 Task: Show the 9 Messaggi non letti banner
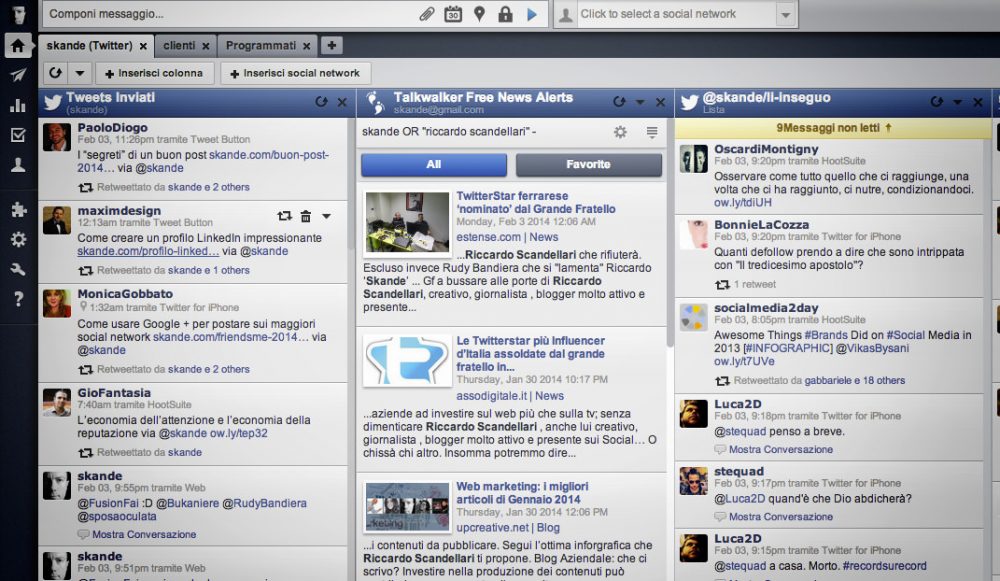pos(833,128)
